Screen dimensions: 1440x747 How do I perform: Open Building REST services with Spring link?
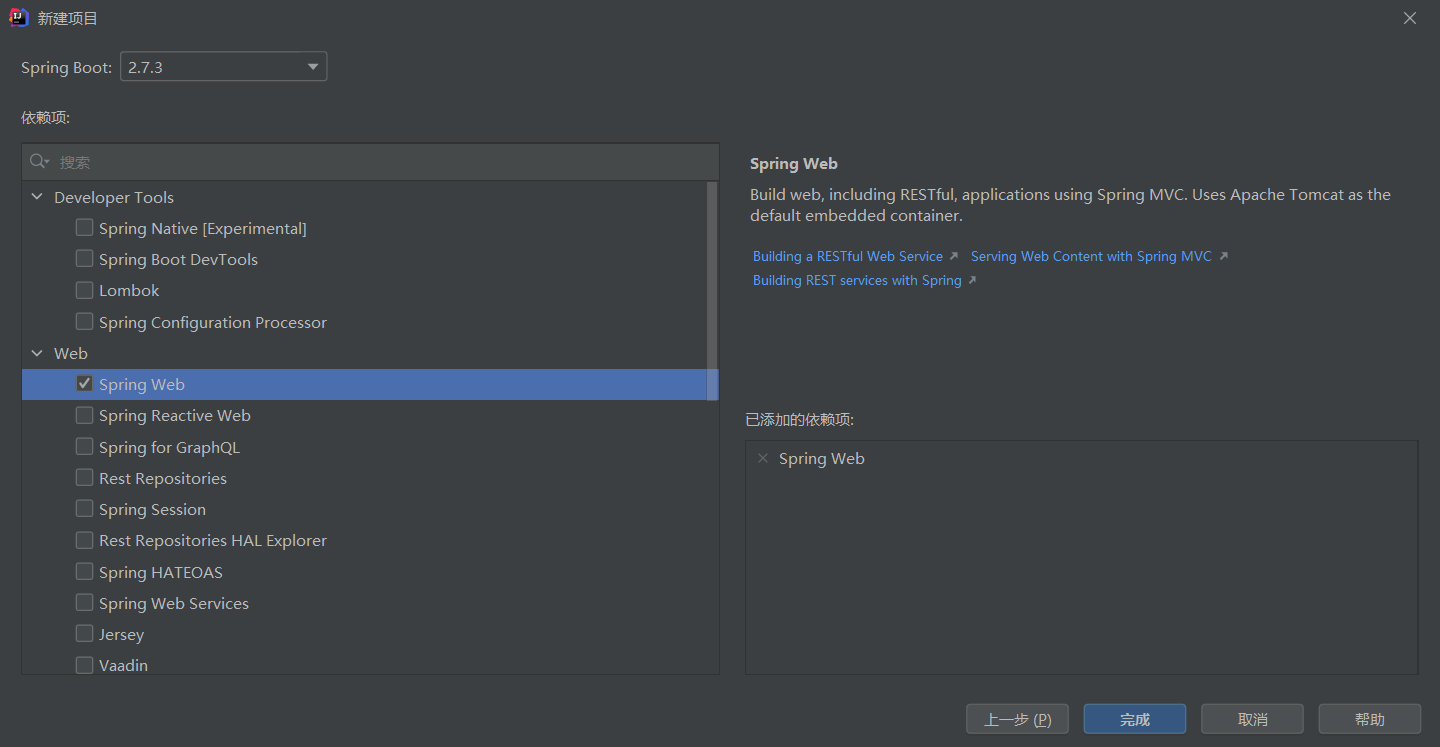click(x=857, y=280)
